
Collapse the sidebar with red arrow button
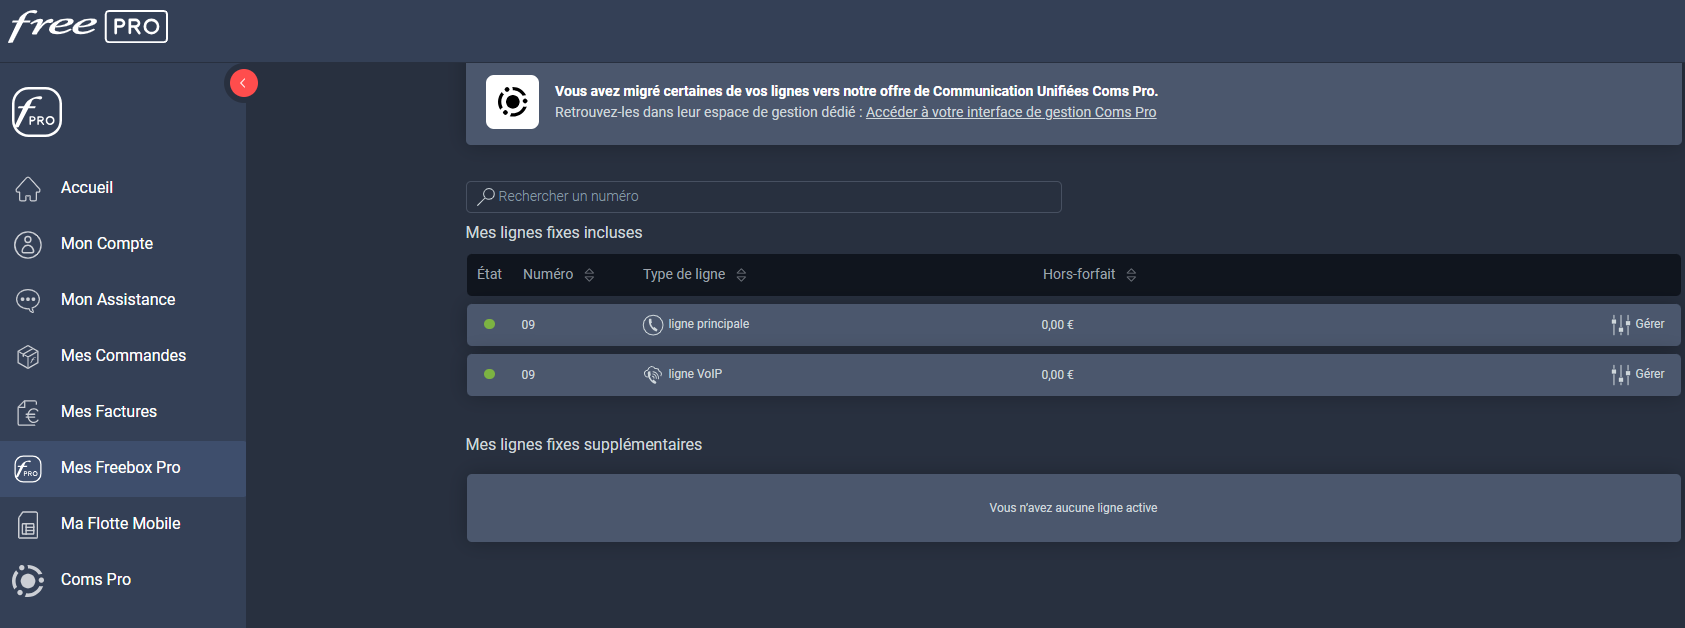[x=244, y=83]
